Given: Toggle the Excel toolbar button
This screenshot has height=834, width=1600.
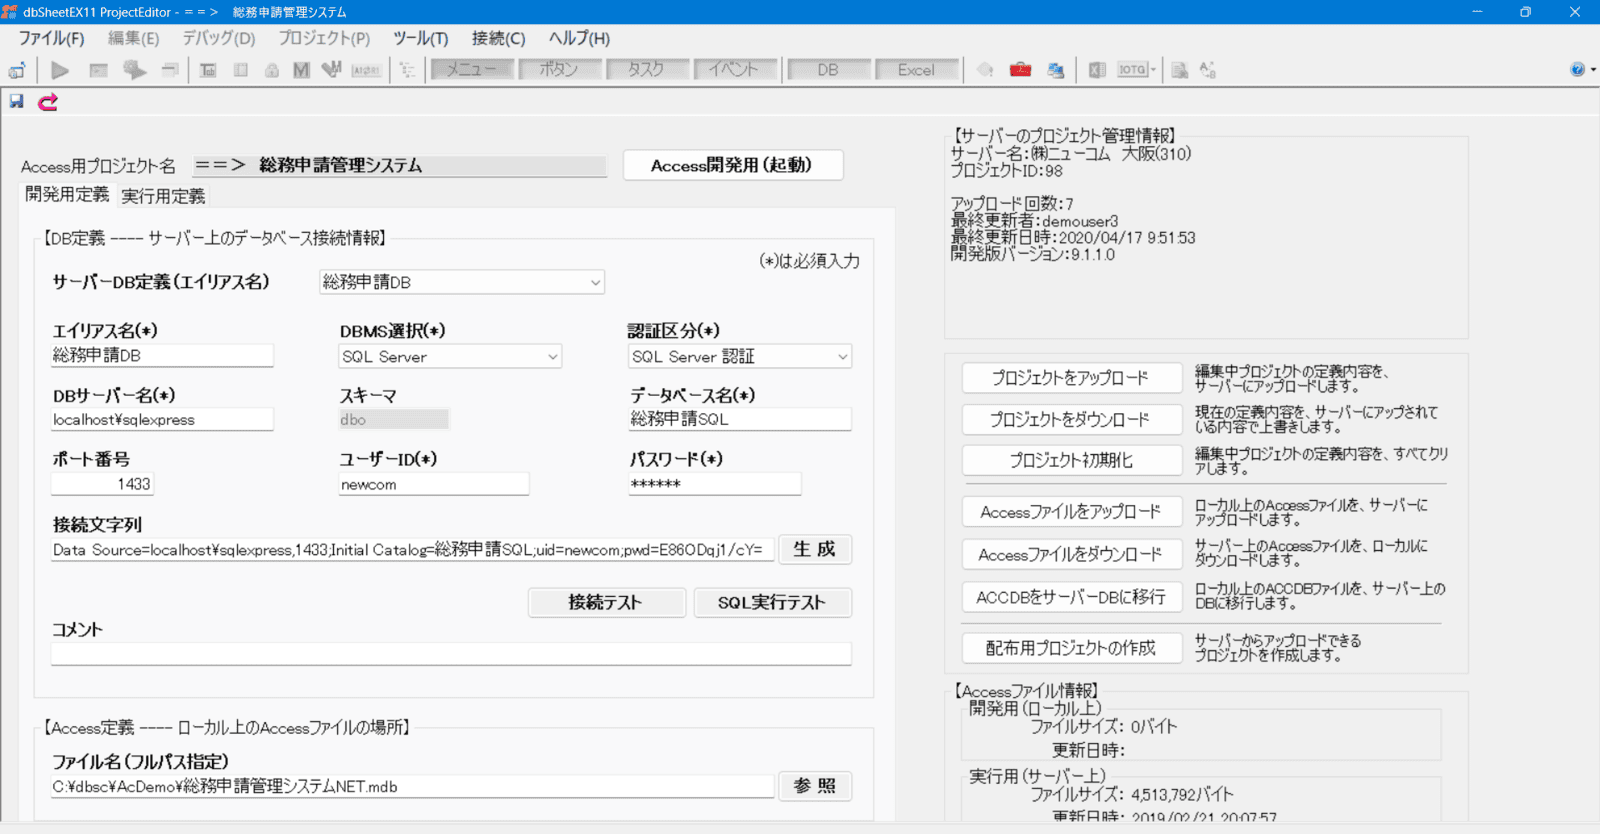Looking at the screenshot, I should pos(916,70).
